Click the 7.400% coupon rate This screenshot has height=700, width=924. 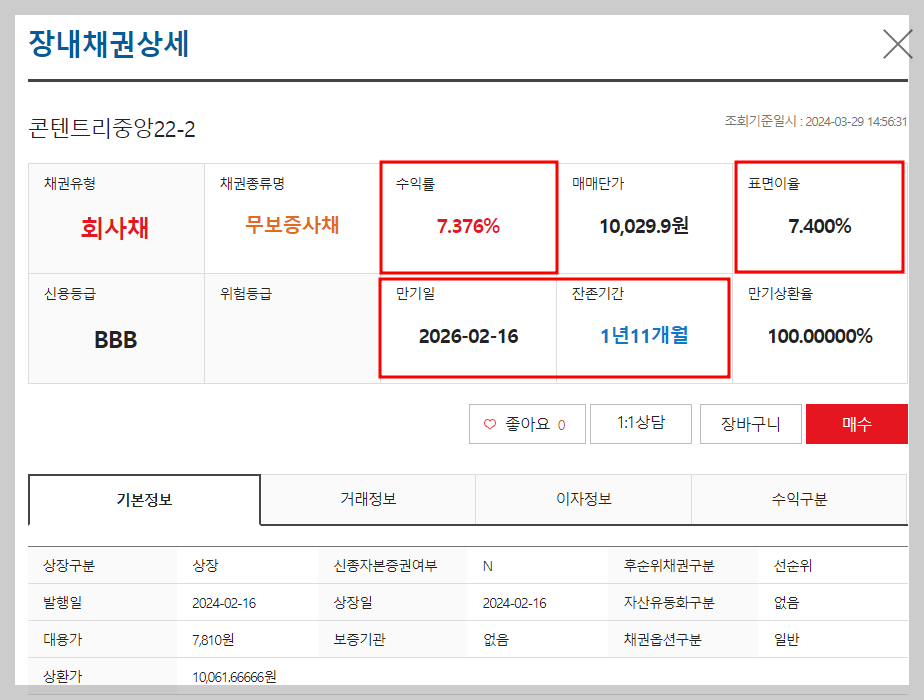pyautogui.click(x=820, y=226)
